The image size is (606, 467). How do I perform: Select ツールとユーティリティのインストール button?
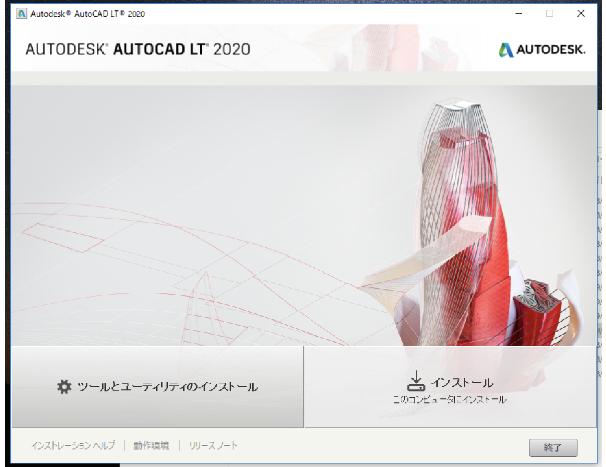pyautogui.click(x=158, y=387)
